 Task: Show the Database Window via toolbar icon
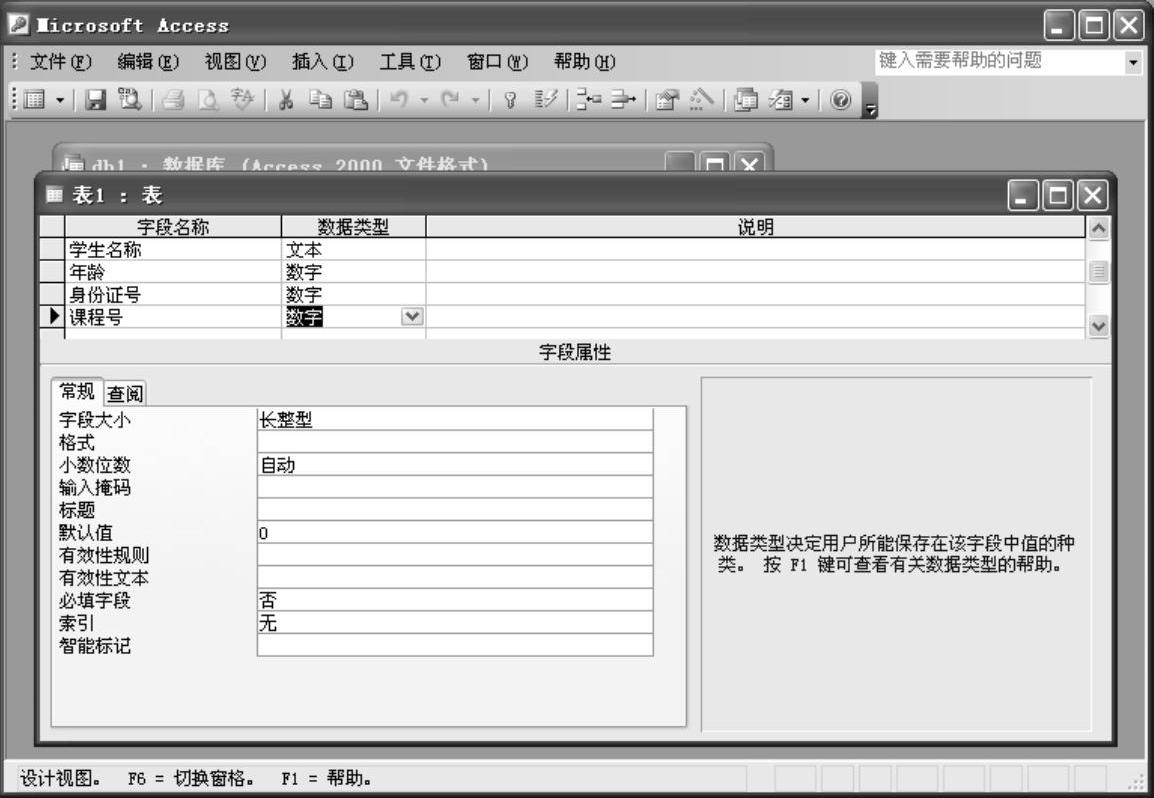tap(746, 99)
